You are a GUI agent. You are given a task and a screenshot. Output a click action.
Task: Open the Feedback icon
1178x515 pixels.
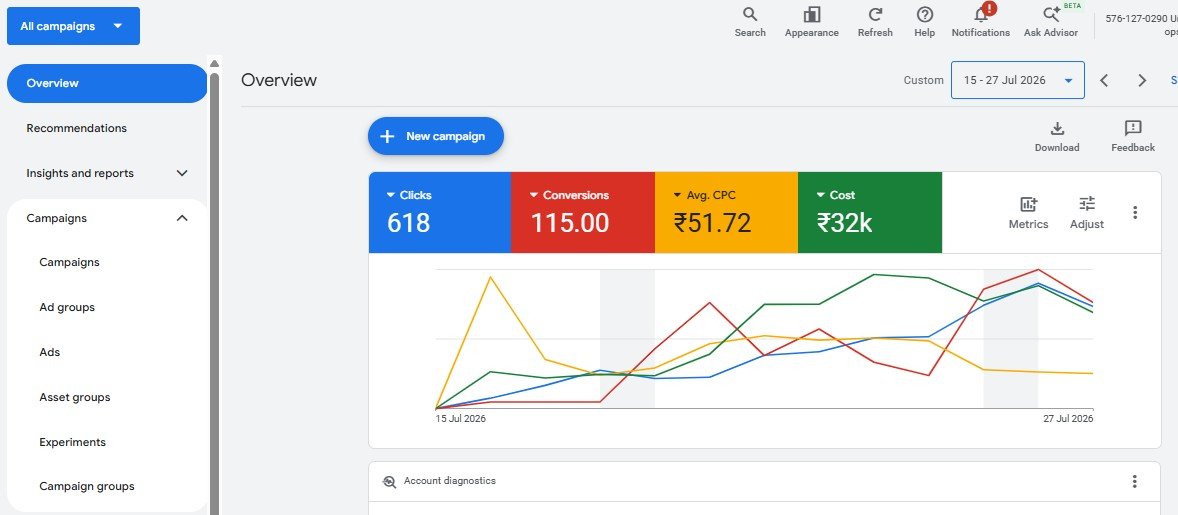point(1133,128)
